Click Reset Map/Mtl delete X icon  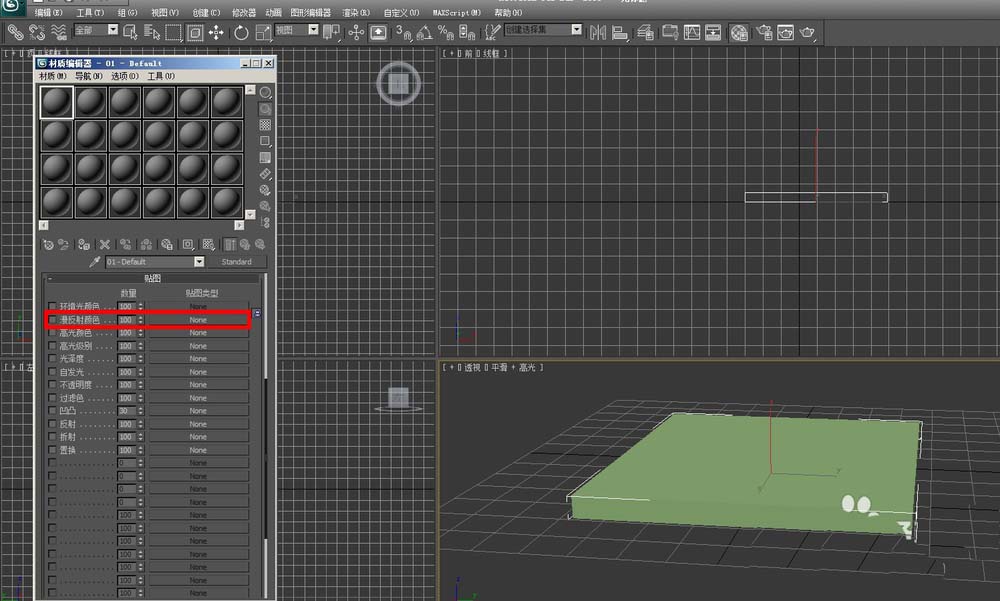coord(104,244)
